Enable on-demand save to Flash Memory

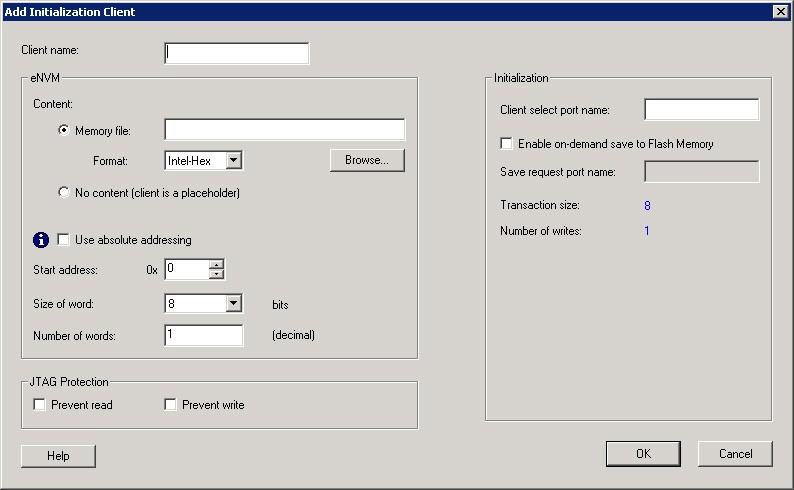click(506, 143)
